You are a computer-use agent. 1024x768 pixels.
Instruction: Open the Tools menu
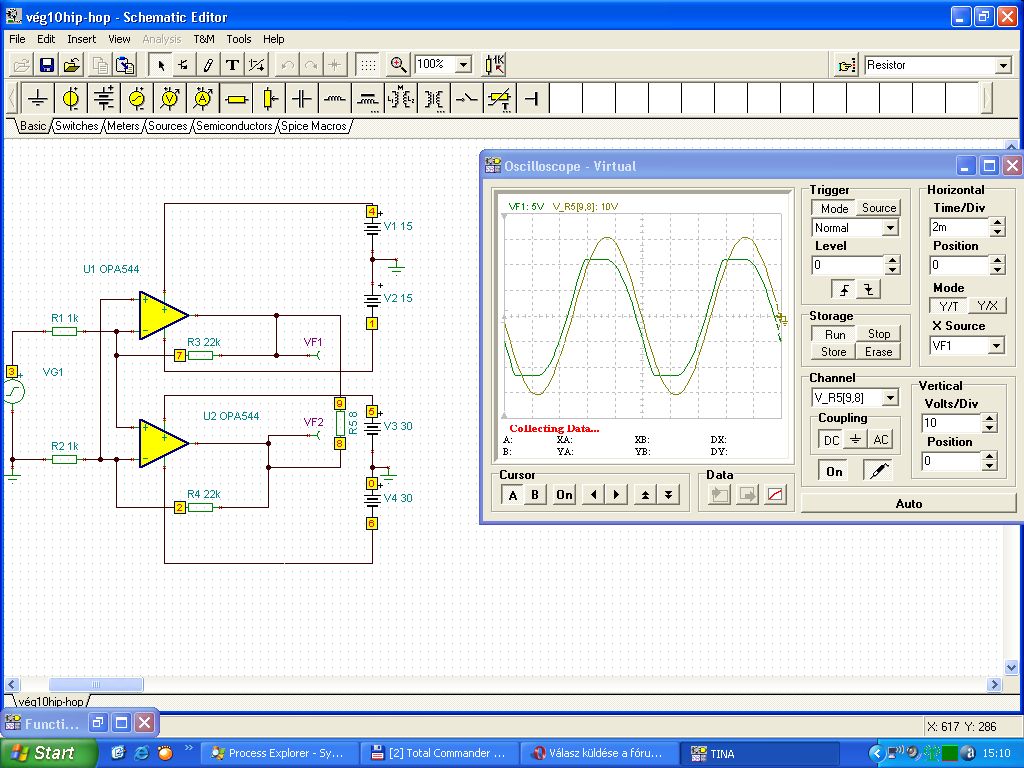238,39
